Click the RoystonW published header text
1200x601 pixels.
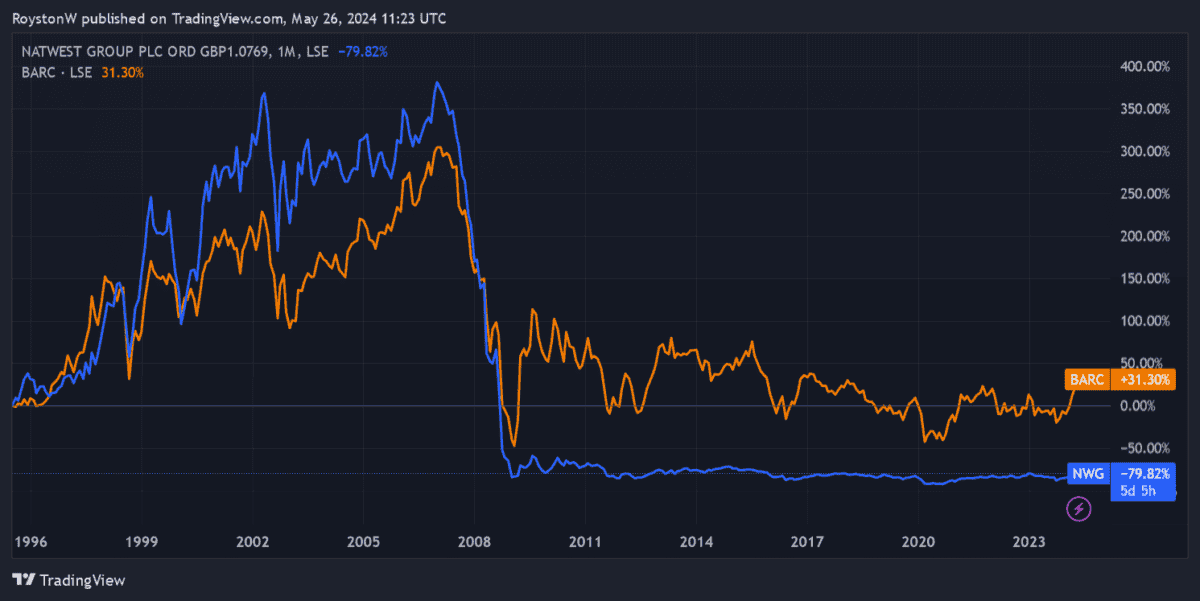click(x=228, y=18)
